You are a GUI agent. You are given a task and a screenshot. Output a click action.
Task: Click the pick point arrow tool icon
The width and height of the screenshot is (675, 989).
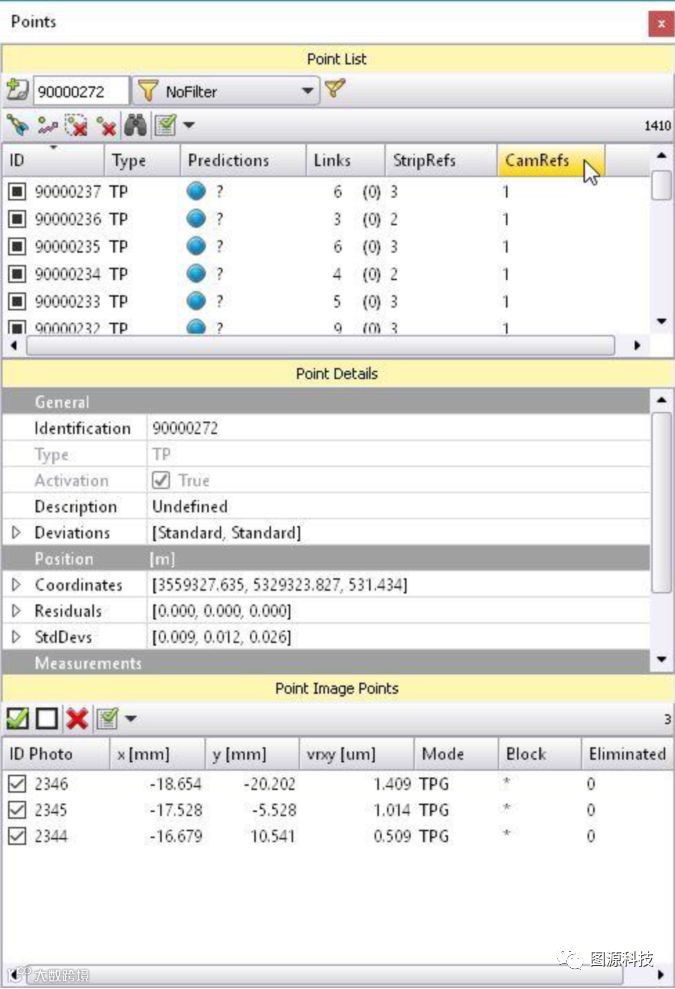18,126
